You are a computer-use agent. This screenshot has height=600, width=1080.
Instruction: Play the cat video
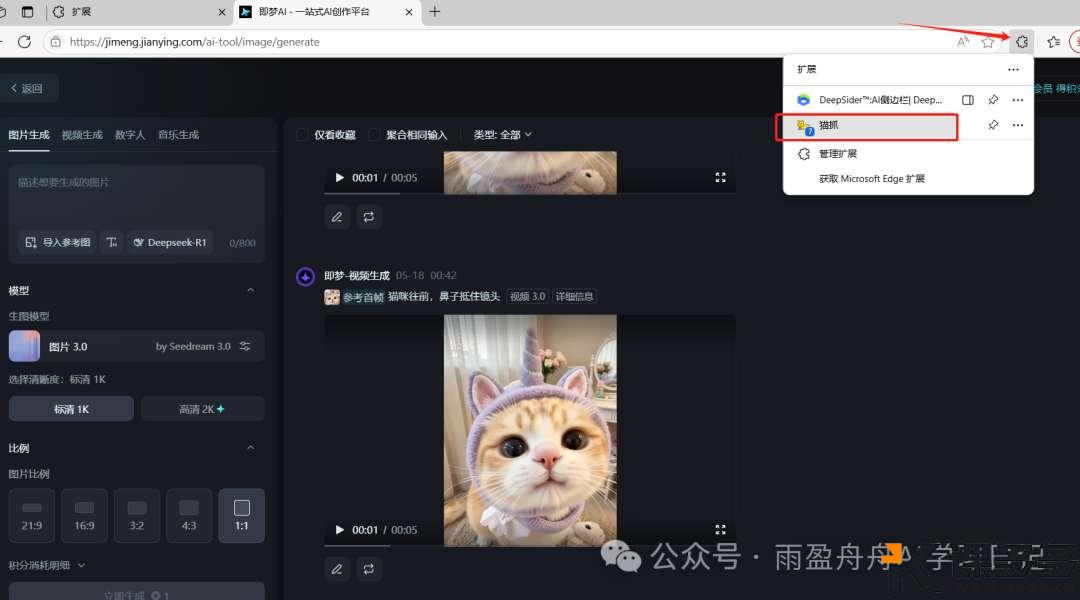click(x=339, y=530)
